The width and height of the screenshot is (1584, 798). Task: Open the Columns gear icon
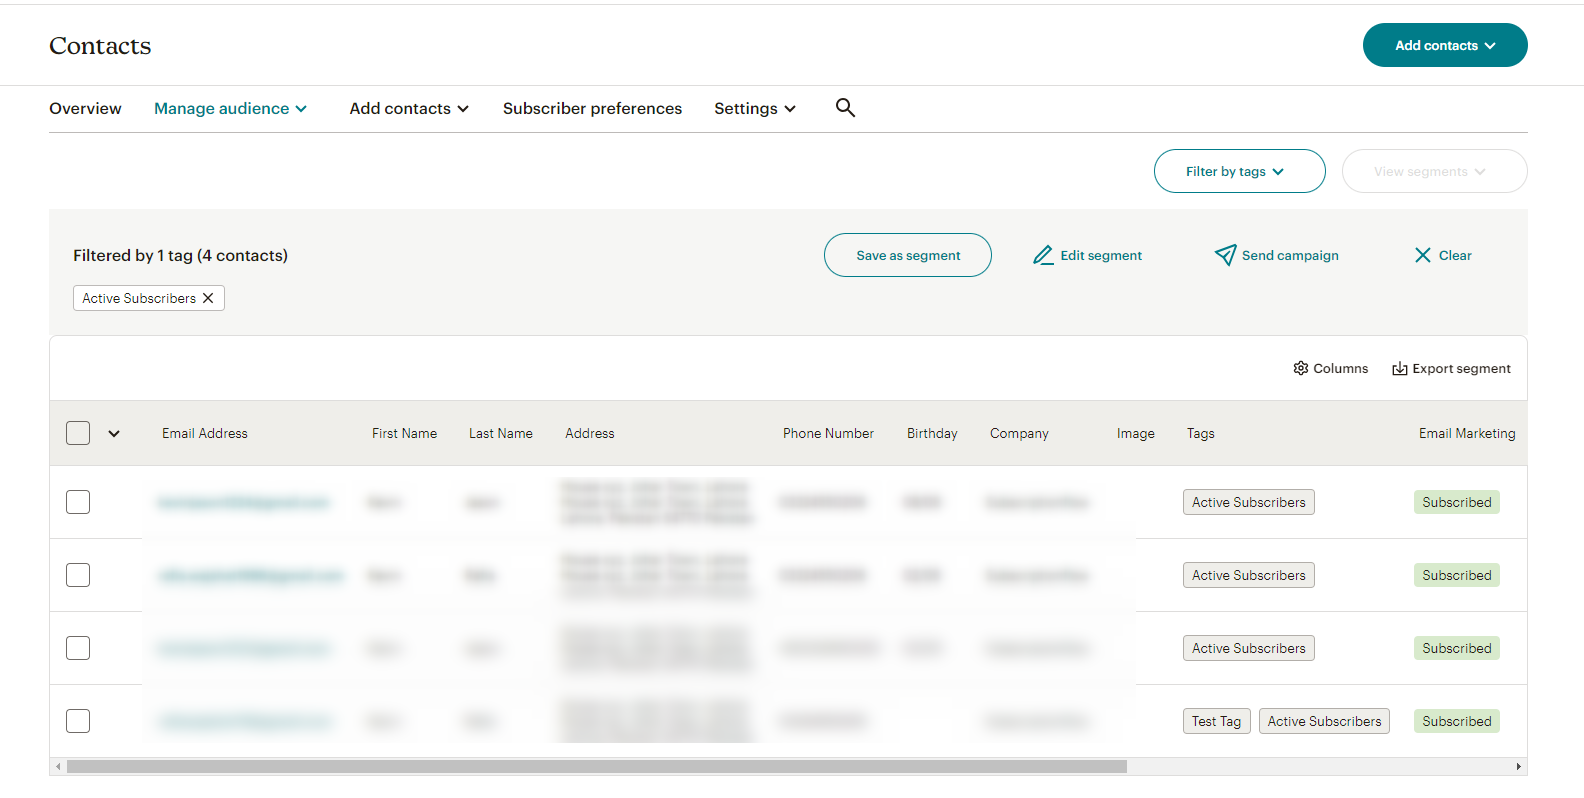(1301, 368)
